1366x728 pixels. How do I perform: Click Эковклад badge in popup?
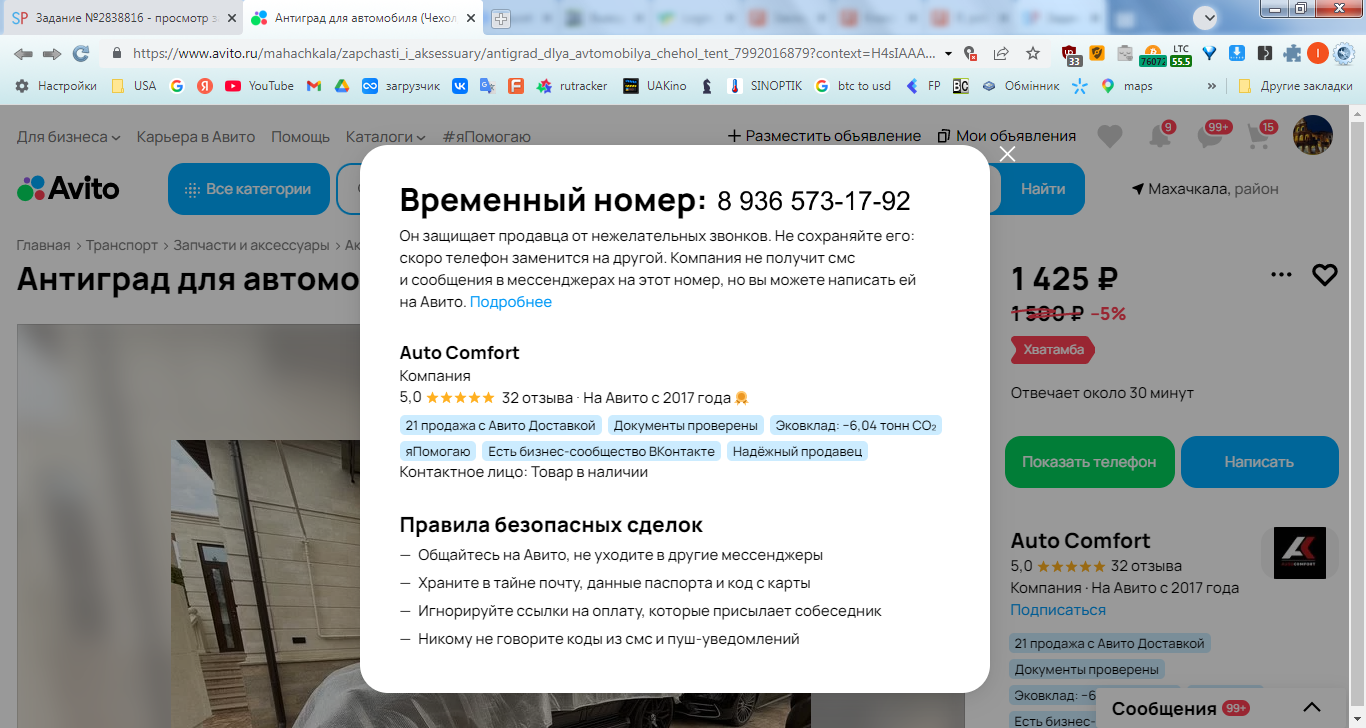pos(856,425)
